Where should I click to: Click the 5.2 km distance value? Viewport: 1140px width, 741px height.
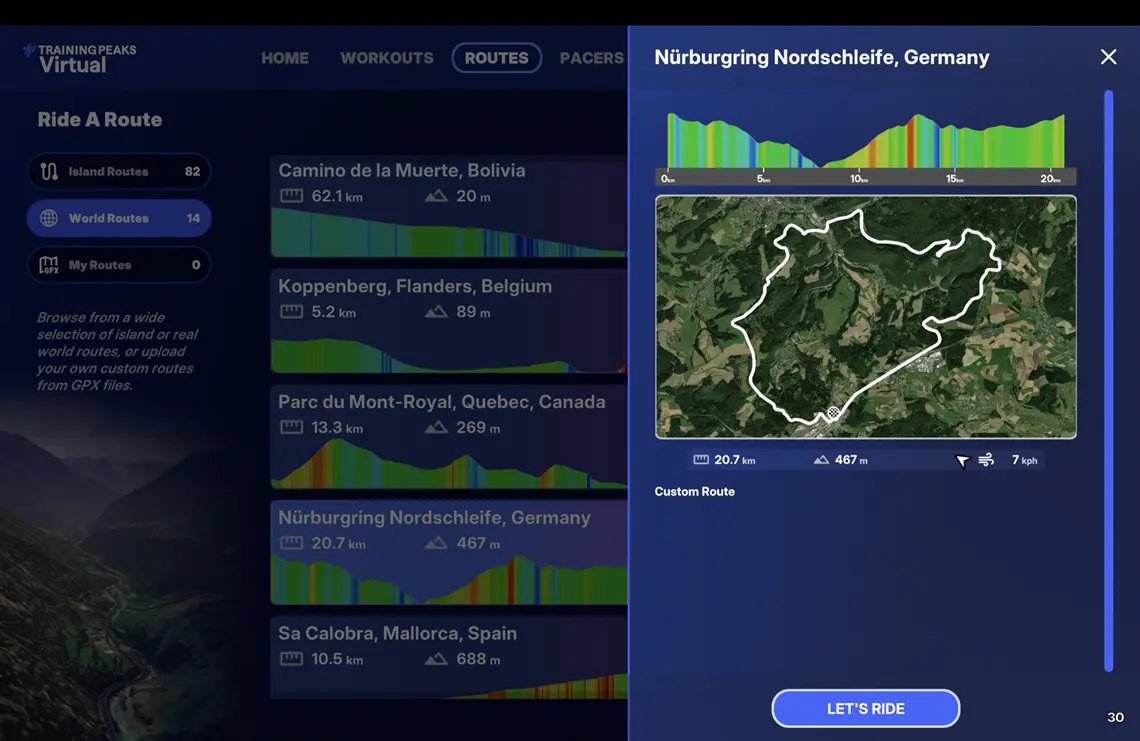point(334,312)
